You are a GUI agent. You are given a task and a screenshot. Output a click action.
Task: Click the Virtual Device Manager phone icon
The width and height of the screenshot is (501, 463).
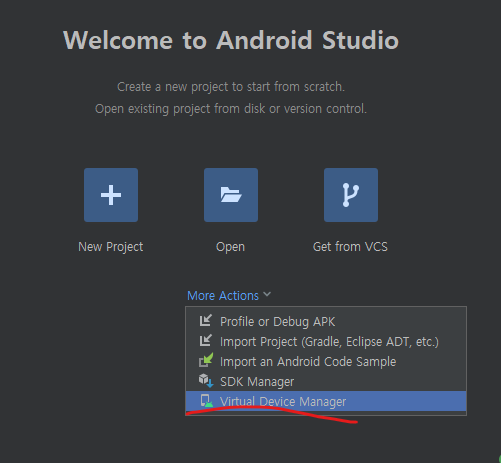click(x=206, y=401)
